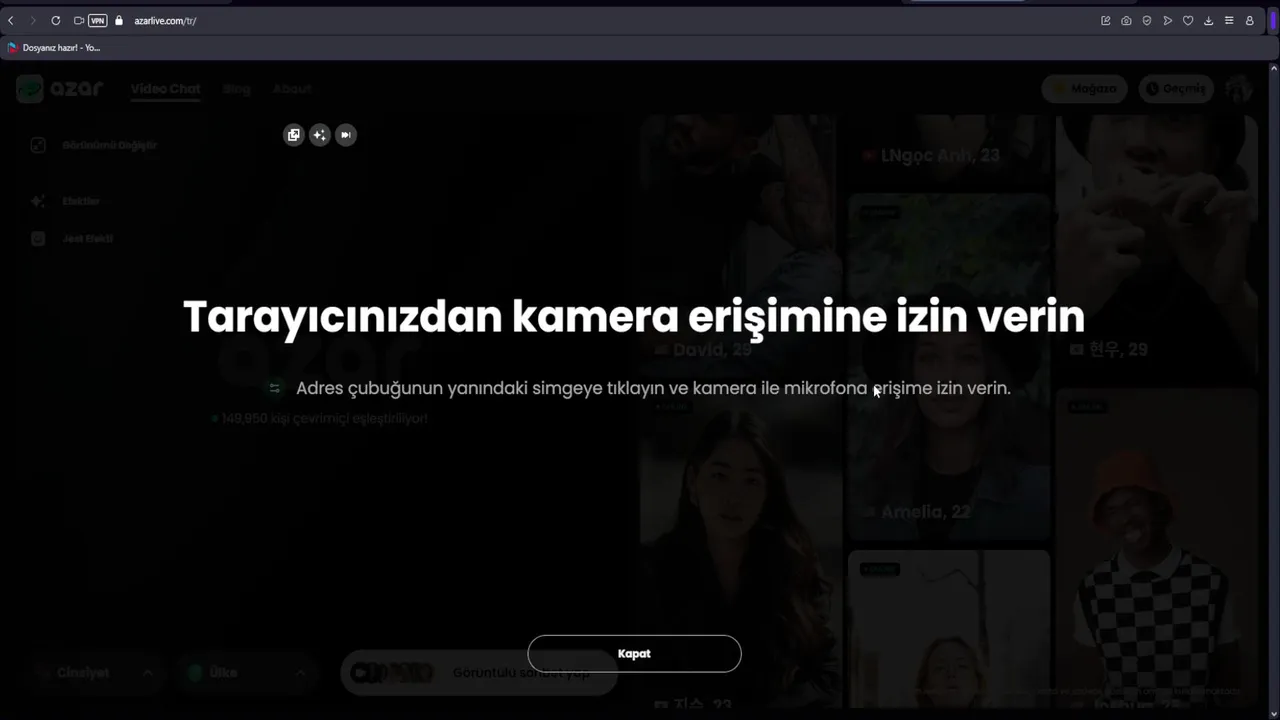
Task: Click the purple sidebar strip at the far right of the toolbar
Action: tap(1275, 21)
